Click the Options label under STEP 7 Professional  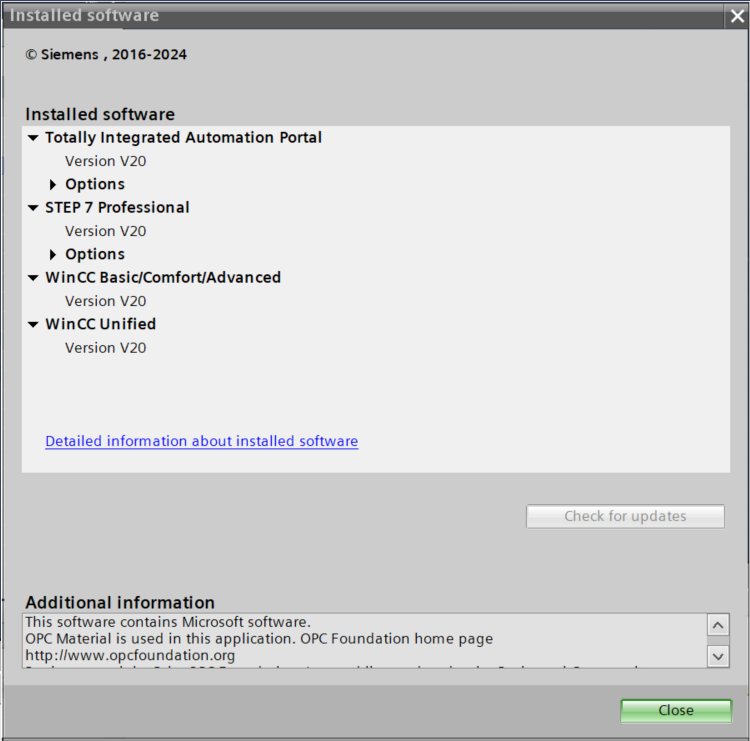(x=95, y=254)
